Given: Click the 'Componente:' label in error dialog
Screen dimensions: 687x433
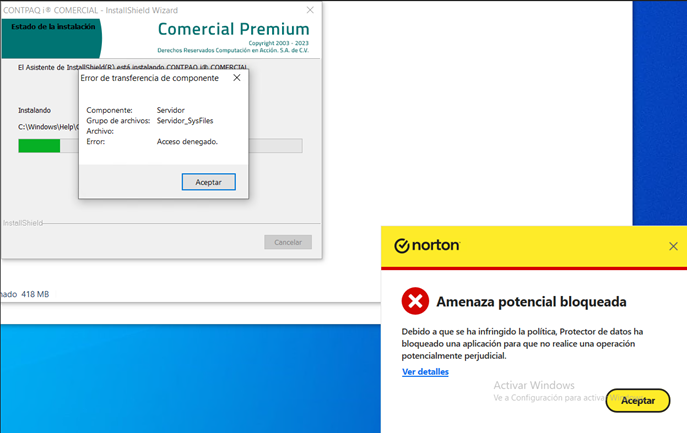Looking at the screenshot, I should (x=109, y=110).
